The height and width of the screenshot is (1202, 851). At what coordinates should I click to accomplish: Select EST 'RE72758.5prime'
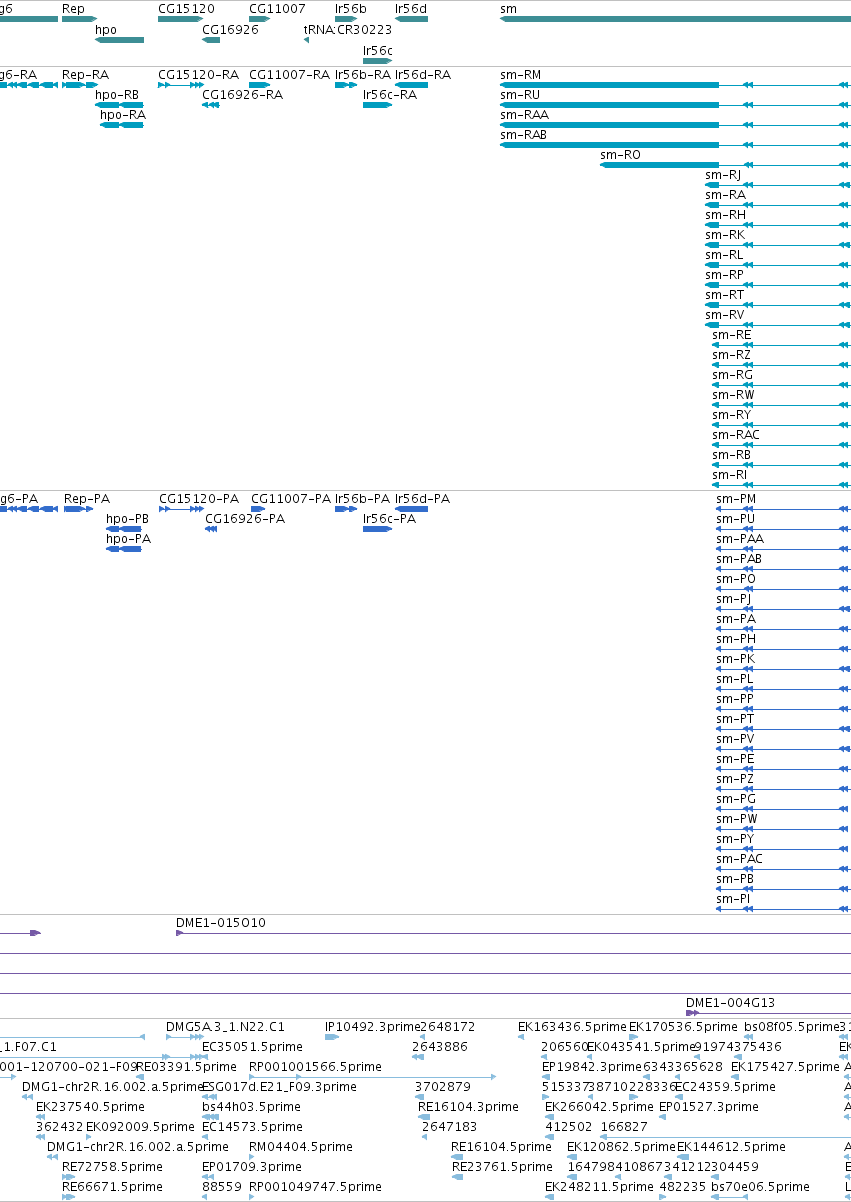pyautogui.click(x=112, y=1167)
